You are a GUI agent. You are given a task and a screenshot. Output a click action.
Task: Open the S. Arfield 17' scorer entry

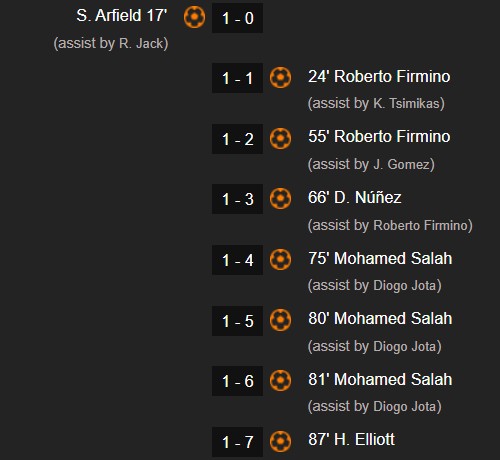[x=122, y=15]
